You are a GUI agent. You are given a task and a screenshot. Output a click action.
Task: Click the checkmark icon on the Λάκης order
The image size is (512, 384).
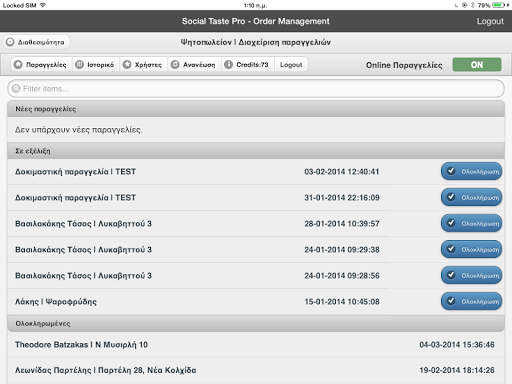pos(451,301)
